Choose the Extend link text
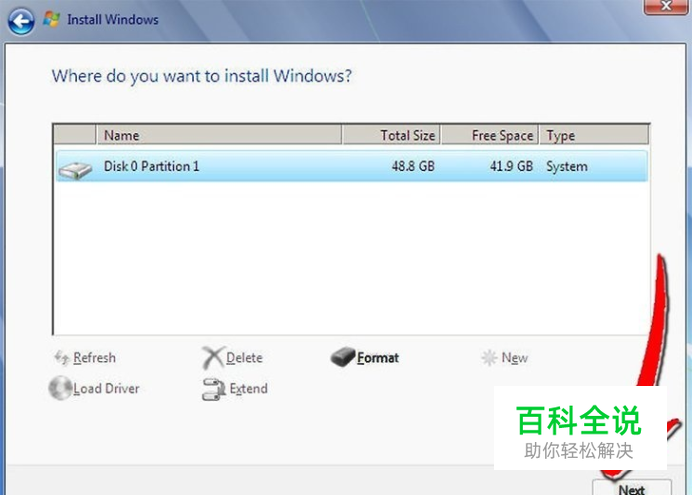The width and height of the screenshot is (692, 495). tap(248, 389)
